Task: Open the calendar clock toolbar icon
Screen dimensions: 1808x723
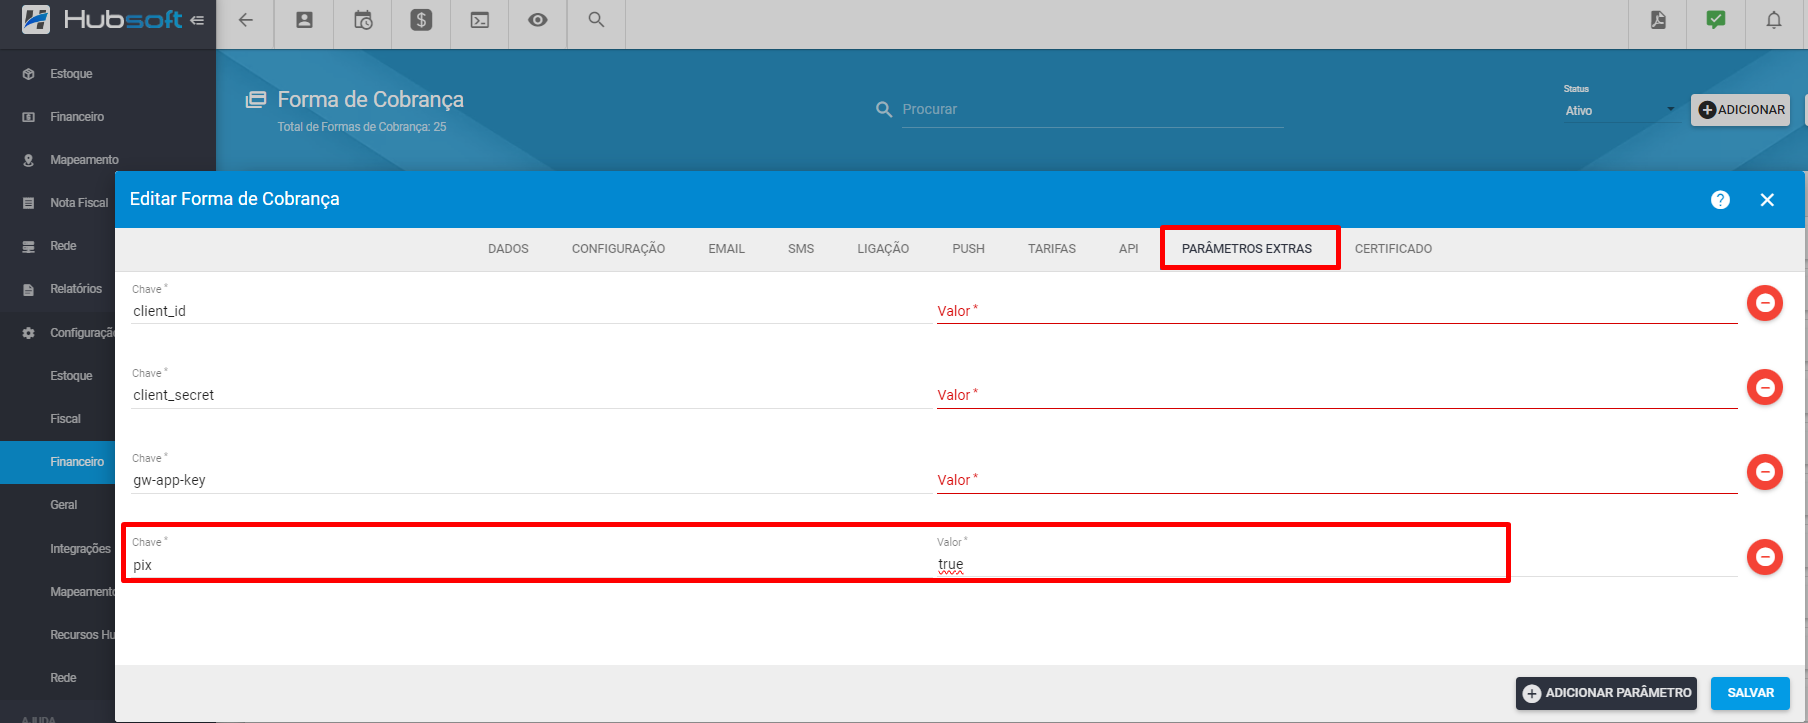Action: coord(363,20)
